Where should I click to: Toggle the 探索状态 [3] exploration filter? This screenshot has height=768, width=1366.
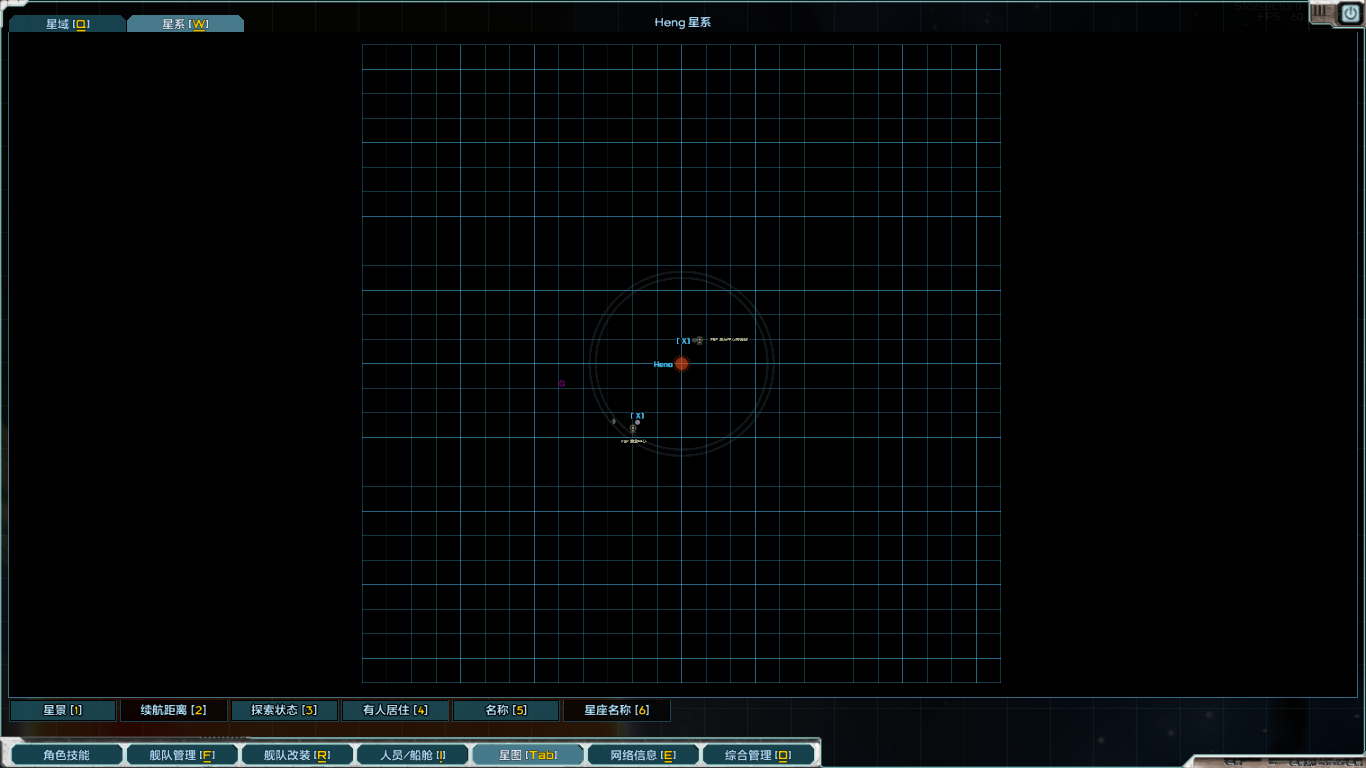pos(284,710)
